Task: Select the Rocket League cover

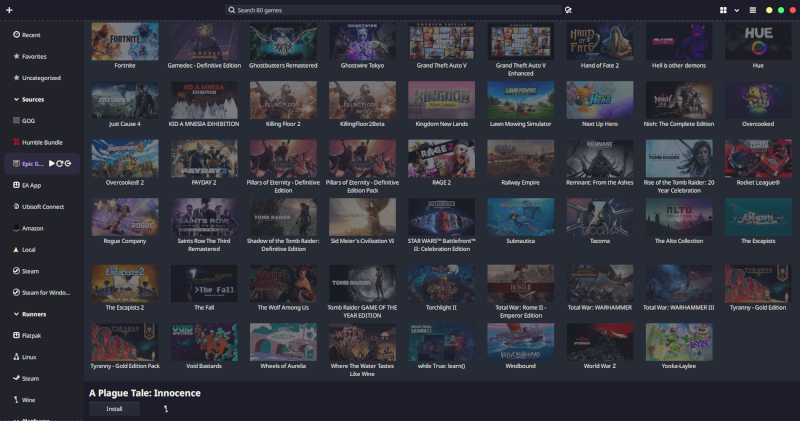Action: click(x=758, y=159)
